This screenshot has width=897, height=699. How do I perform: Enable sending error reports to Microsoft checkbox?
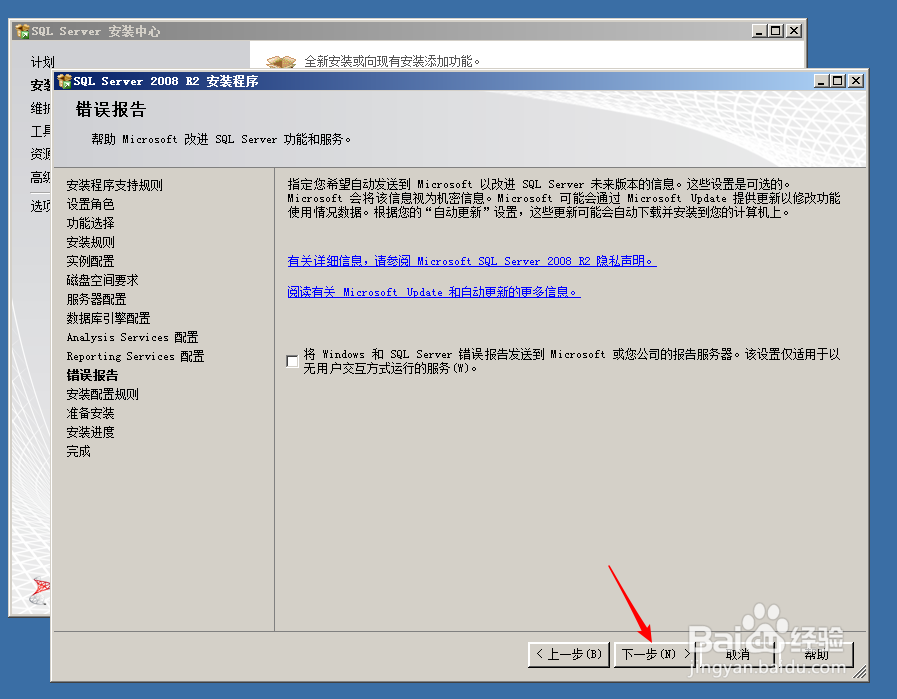click(292, 361)
